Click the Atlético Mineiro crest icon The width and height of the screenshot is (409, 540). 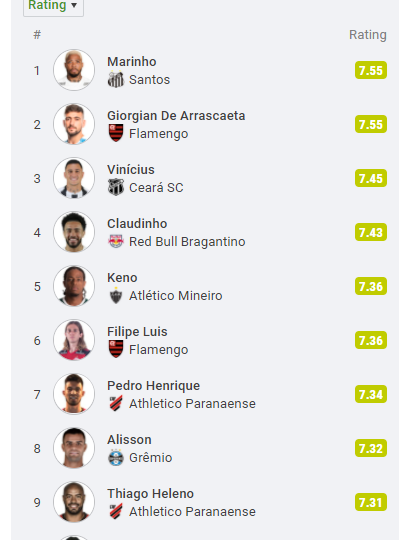[x=116, y=295]
